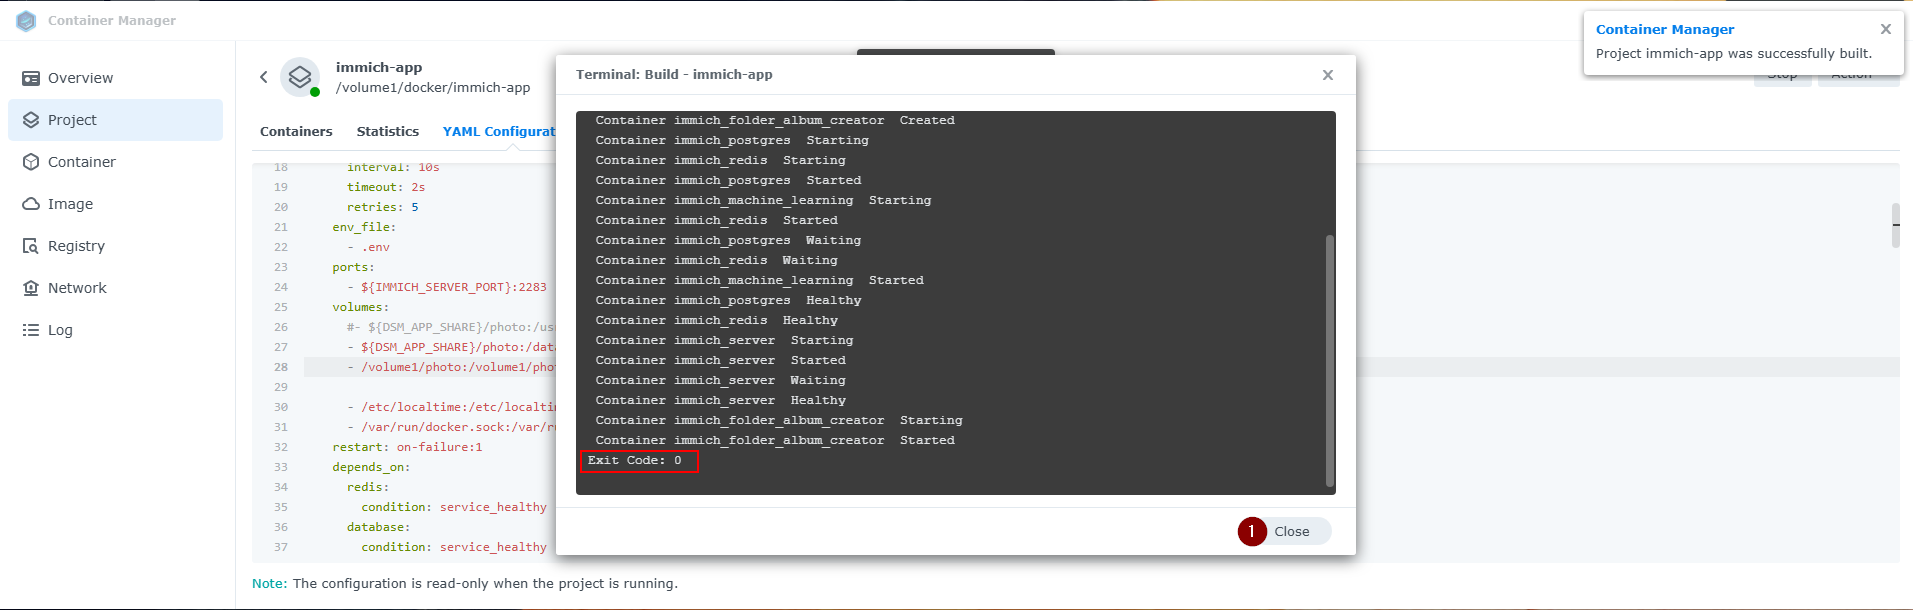The width and height of the screenshot is (1913, 610).
Task: Select the YAML Configuration tab
Action: pyautogui.click(x=498, y=131)
